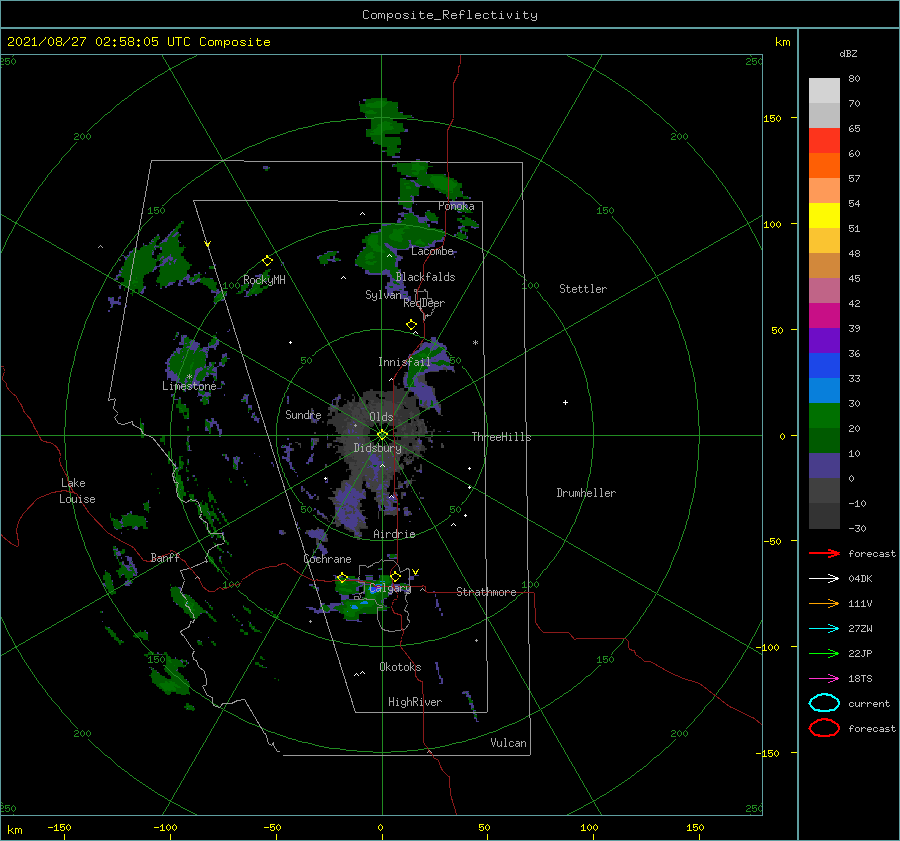
Task: Pick the purple 36-39 dBZ legend swatch
Action: point(824,341)
